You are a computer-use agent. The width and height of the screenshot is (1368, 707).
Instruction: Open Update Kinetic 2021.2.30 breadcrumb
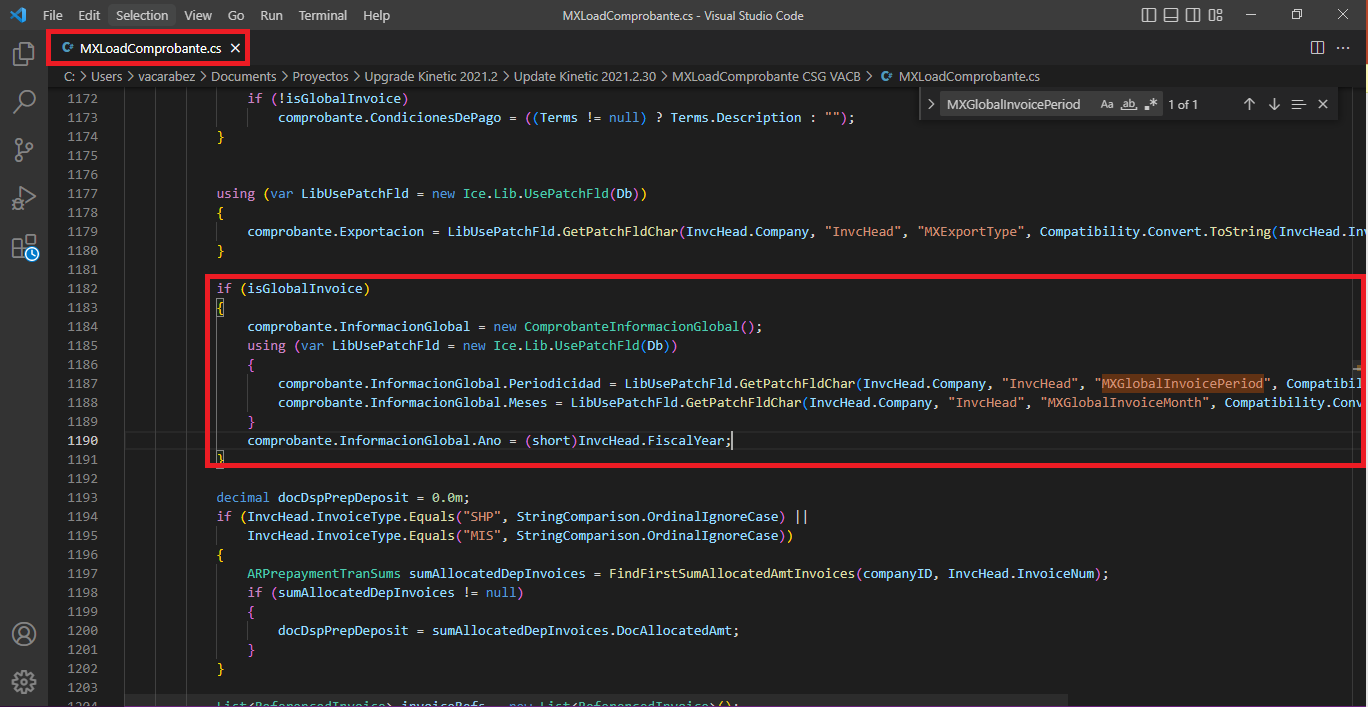point(585,76)
